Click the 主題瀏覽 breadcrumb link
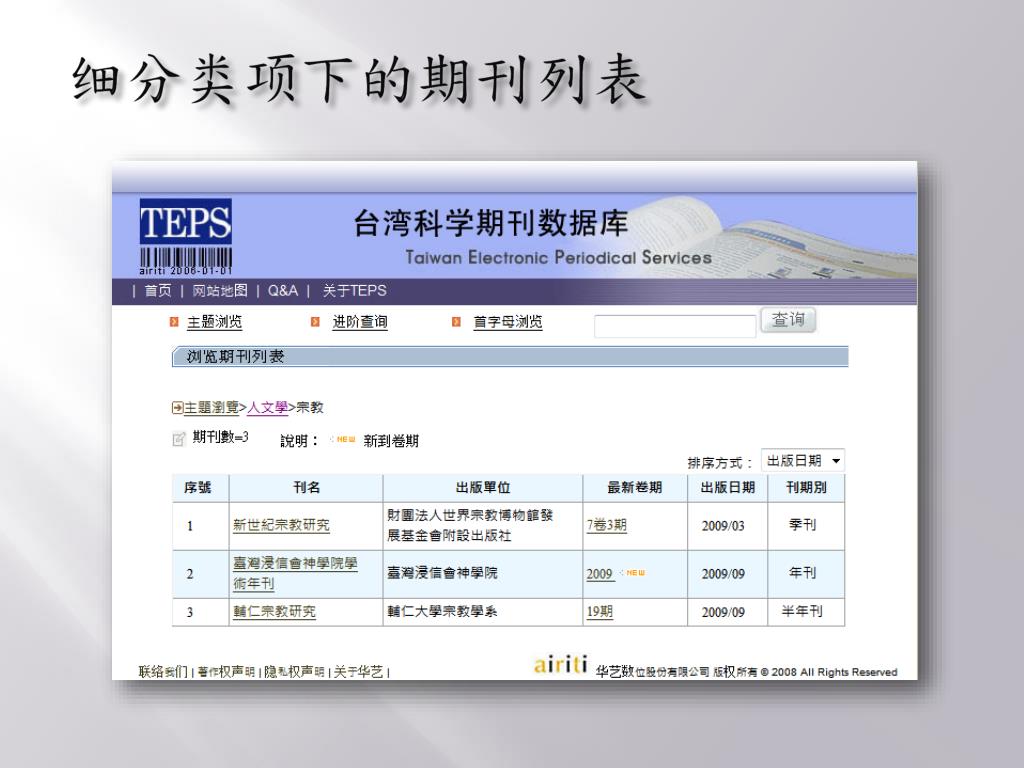Viewport: 1024px width, 768px height. [x=211, y=408]
